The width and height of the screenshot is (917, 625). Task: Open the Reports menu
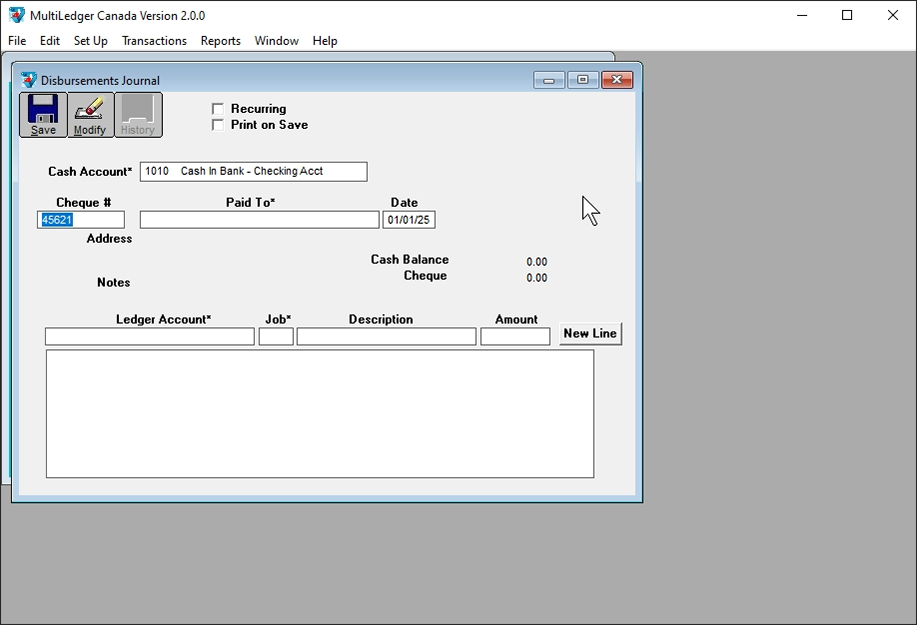click(x=220, y=41)
